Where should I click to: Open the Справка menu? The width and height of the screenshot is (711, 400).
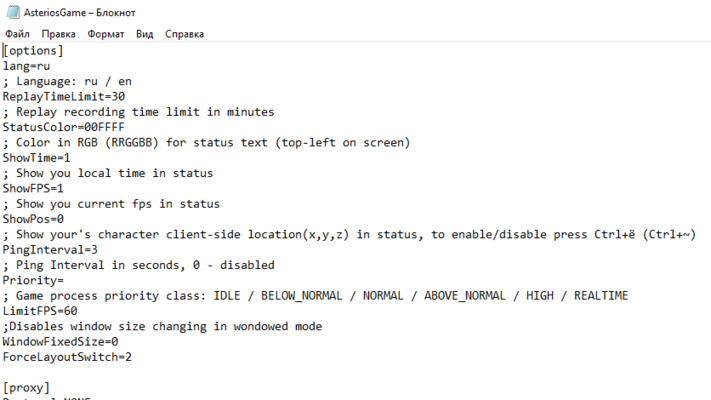[x=183, y=33]
